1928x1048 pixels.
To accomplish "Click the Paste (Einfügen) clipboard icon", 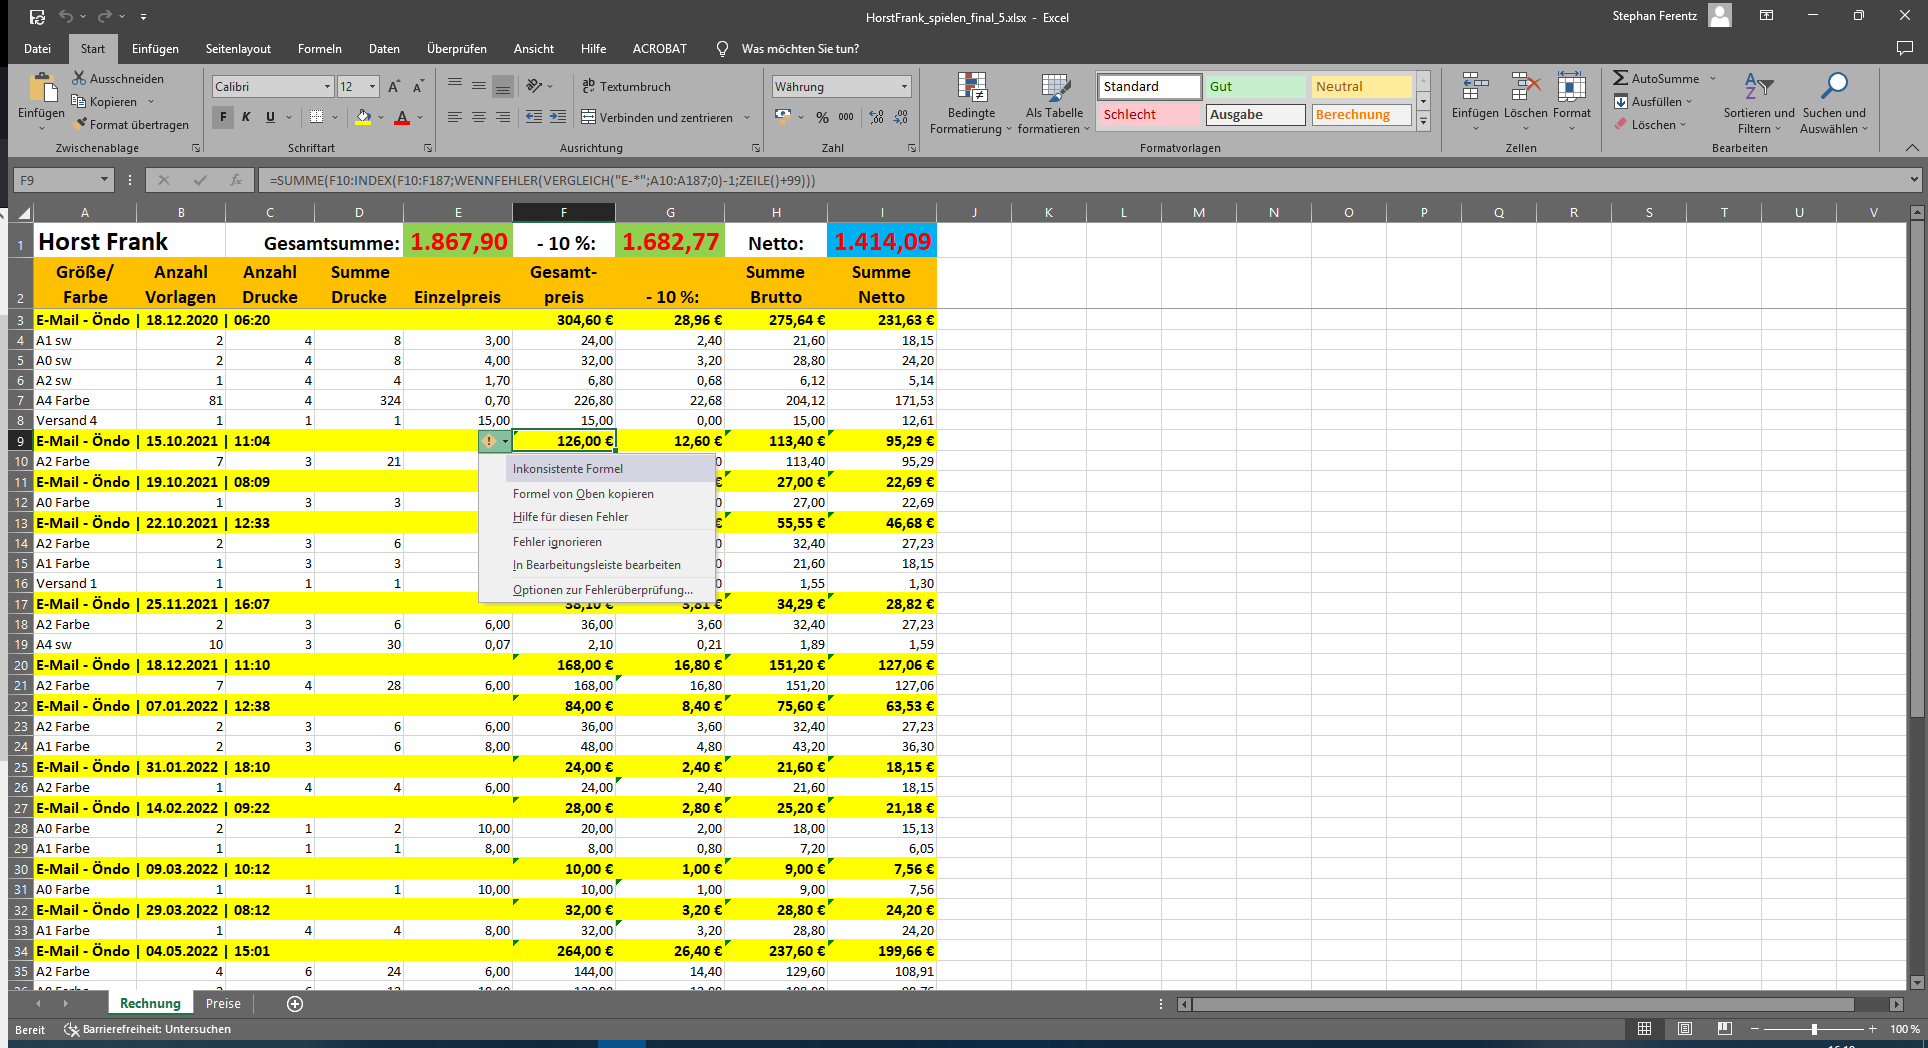I will tap(42, 88).
